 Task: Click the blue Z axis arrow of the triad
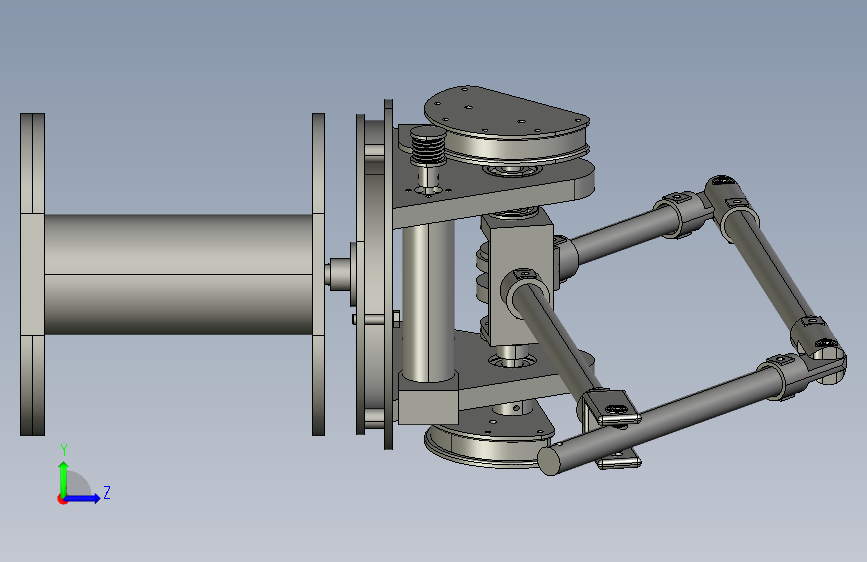click(x=83, y=498)
